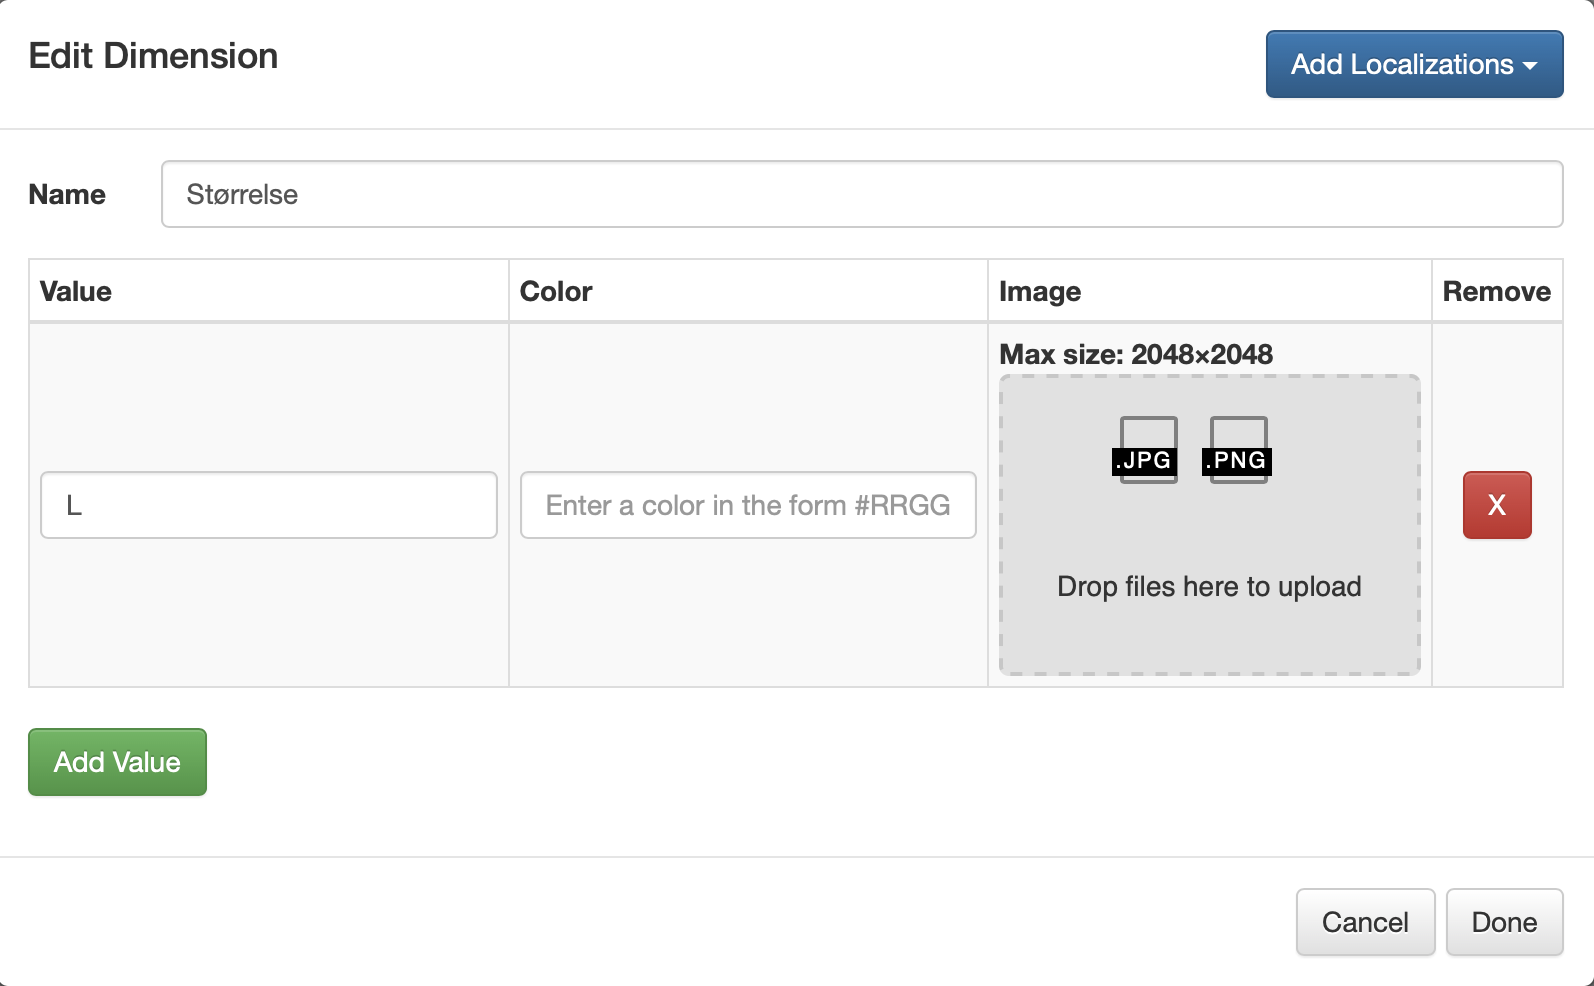The height and width of the screenshot is (986, 1594).
Task: Click the Value column header
Action: click(76, 292)
